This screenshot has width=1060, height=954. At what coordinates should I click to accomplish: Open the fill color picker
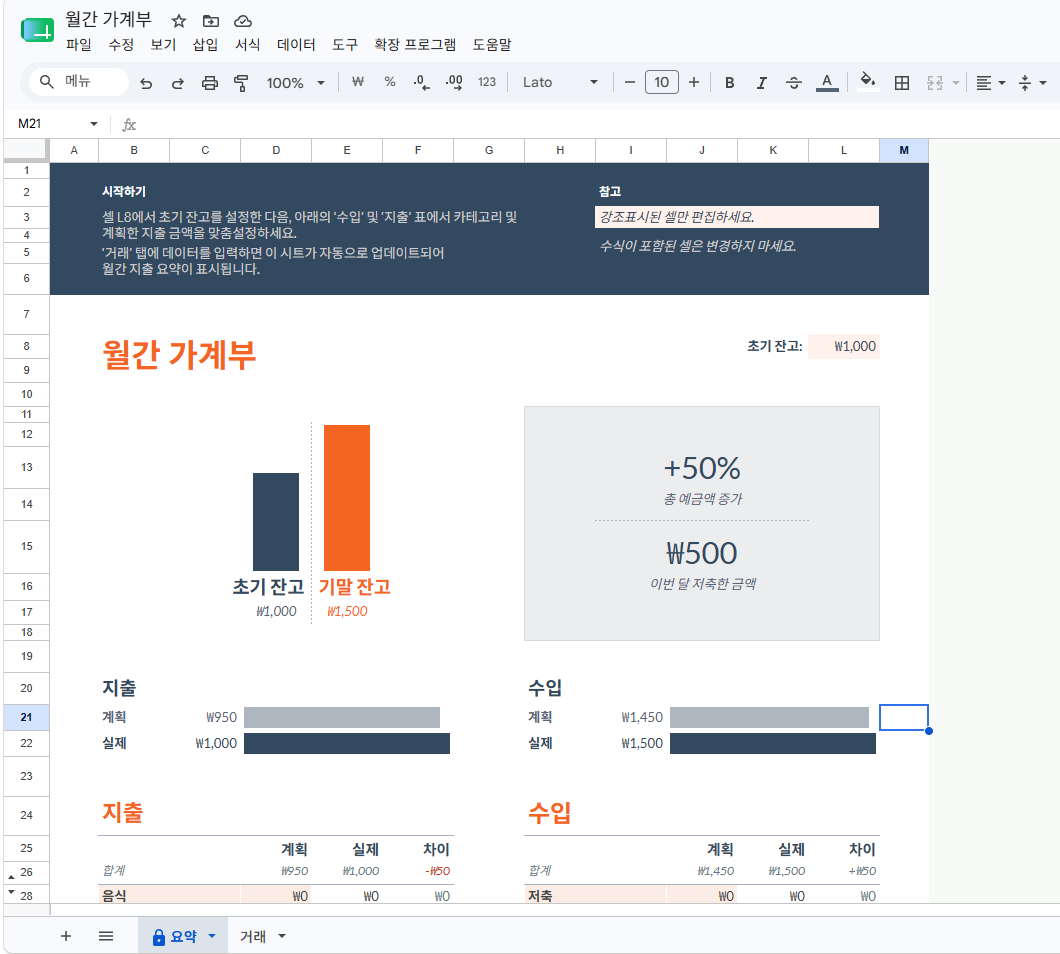tap(868, 82)
